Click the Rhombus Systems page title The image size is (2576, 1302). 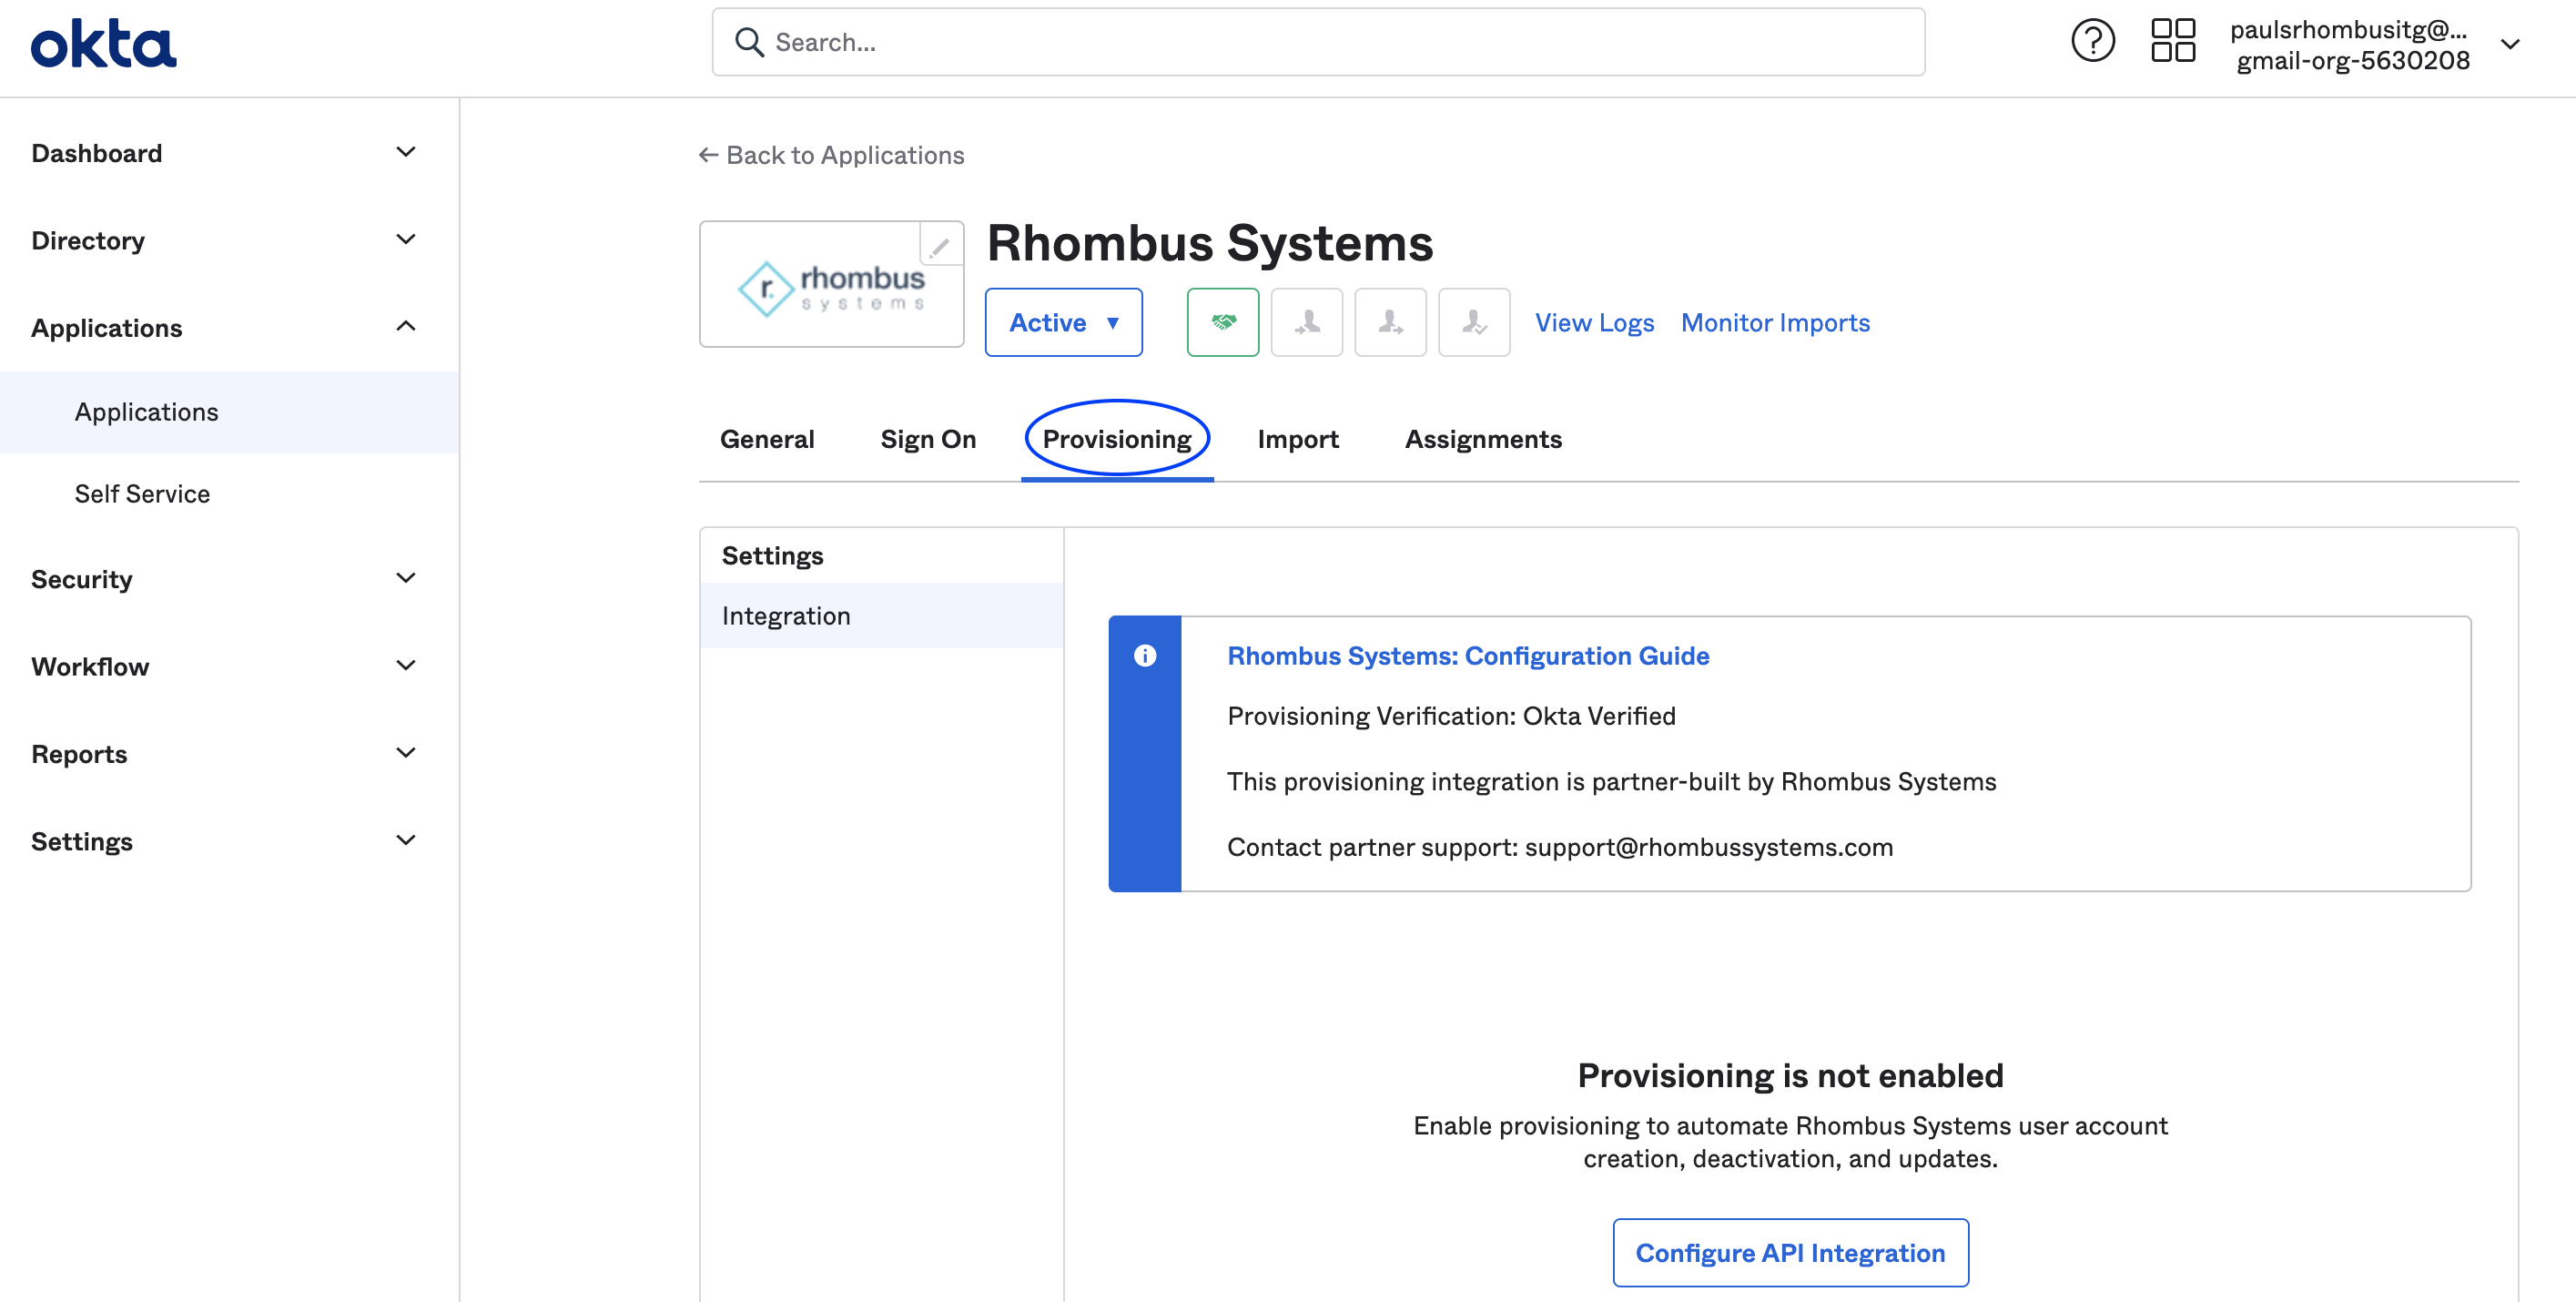[1210, 243]
